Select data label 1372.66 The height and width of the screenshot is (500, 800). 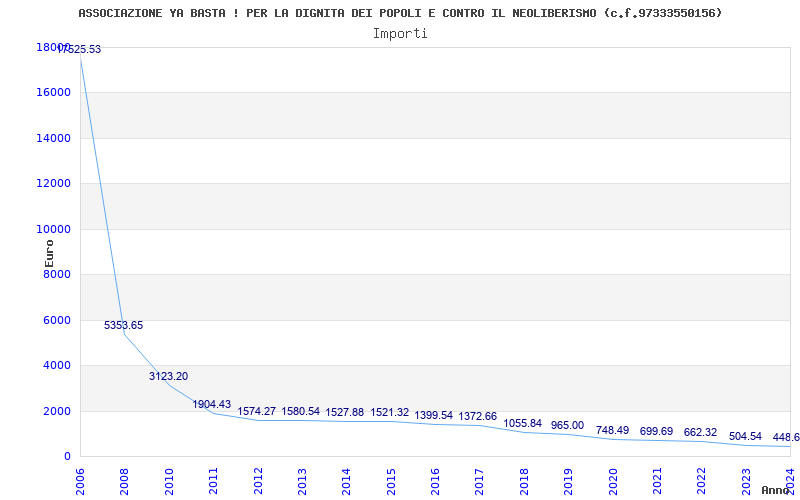click(x=478, y=416)
